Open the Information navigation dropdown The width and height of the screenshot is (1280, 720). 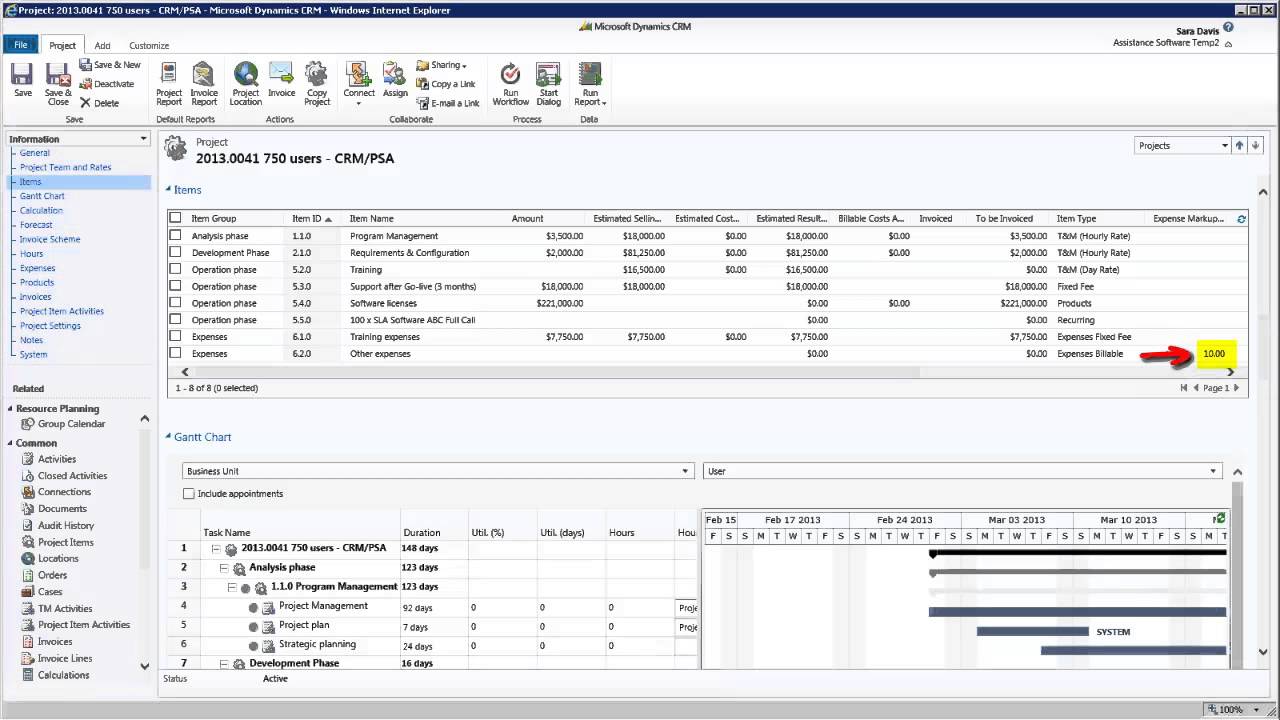click(x=144, y=139)
